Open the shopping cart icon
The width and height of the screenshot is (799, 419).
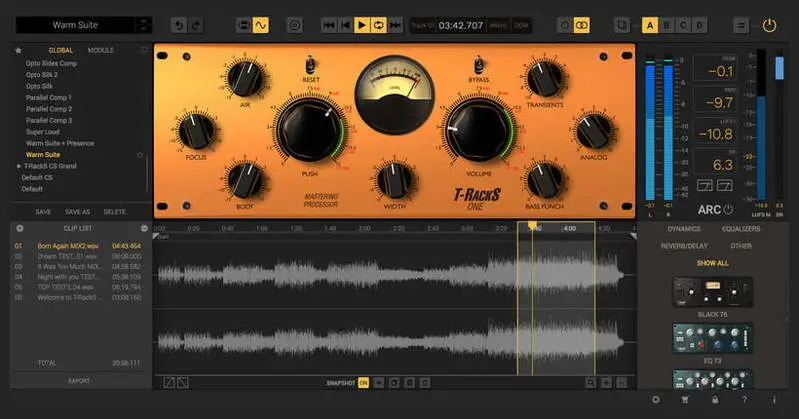[685, 400]
